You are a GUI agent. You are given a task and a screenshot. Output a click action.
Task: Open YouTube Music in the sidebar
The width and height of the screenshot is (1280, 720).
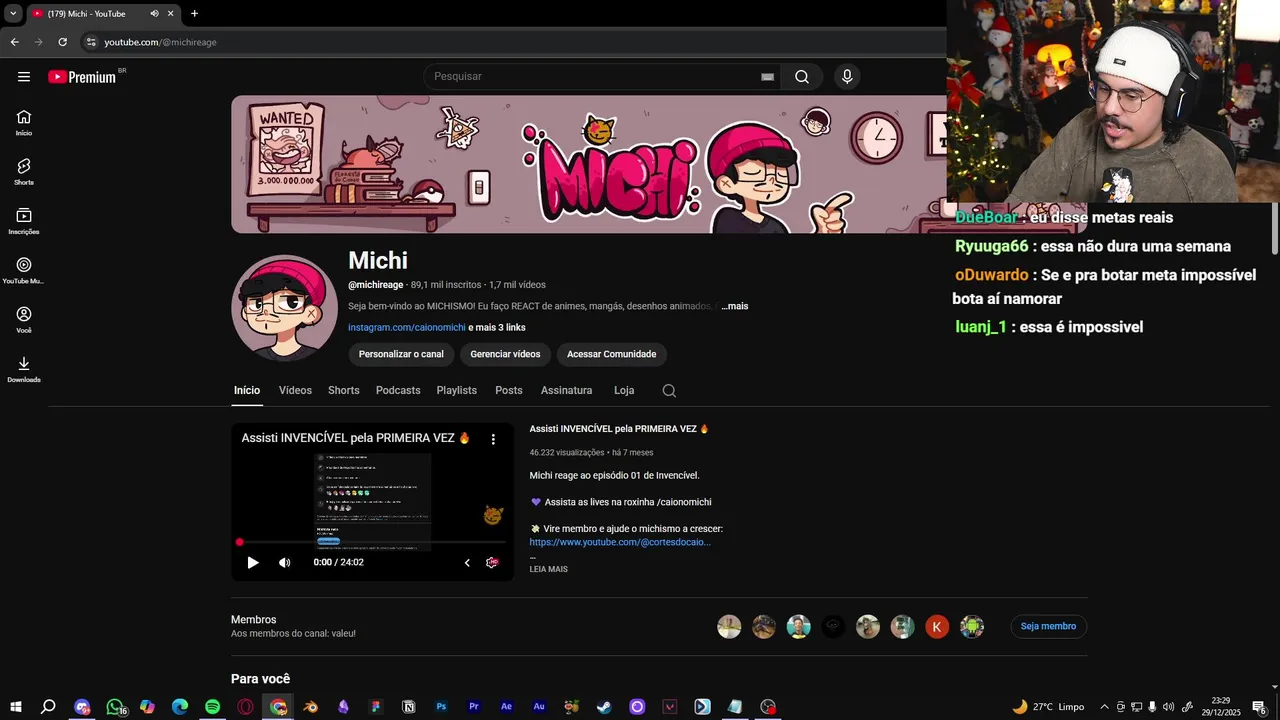point(24,270)
